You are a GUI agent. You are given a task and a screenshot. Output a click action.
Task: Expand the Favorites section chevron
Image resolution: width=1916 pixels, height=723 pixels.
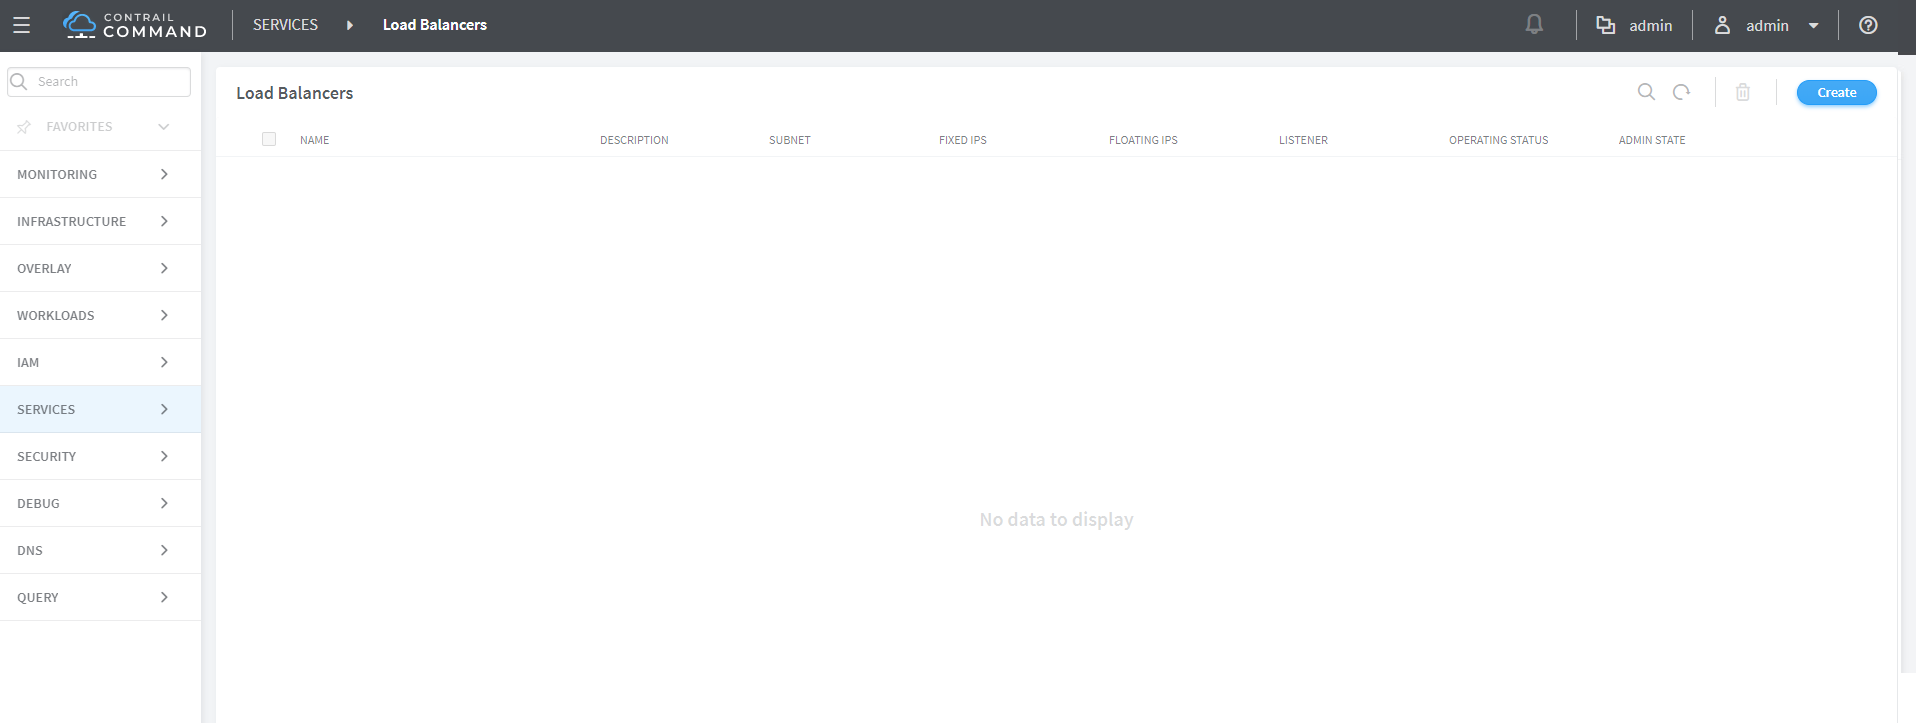[164, 127]
